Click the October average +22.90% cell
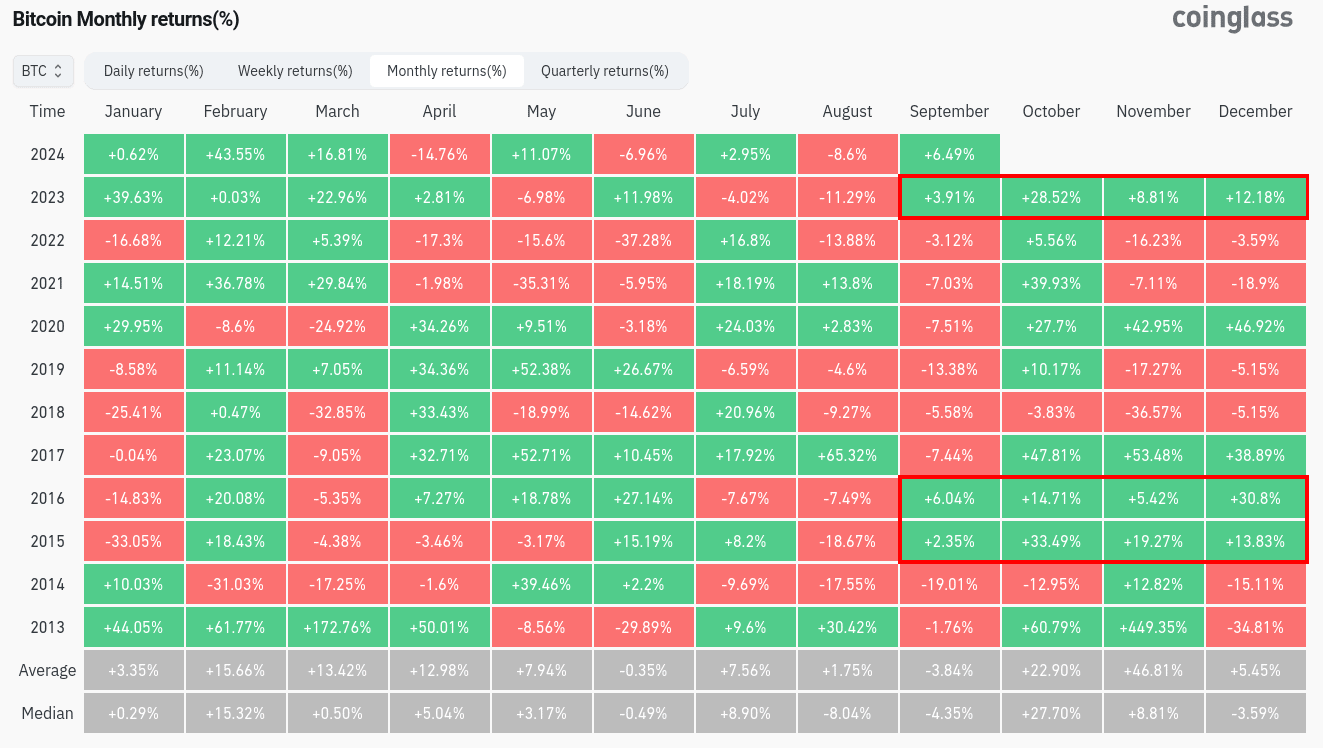This screenshot has height=748, width=1323. tap(1051, 670)
